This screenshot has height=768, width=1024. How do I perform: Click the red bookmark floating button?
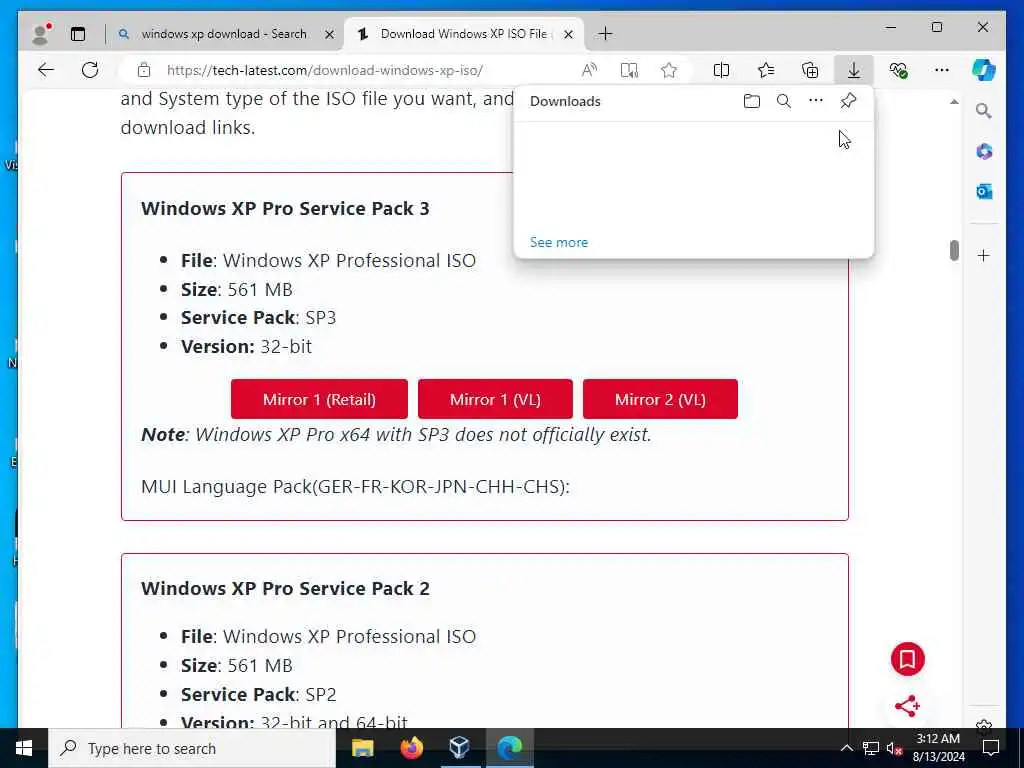pyautogui.click(x=907, y=659)
